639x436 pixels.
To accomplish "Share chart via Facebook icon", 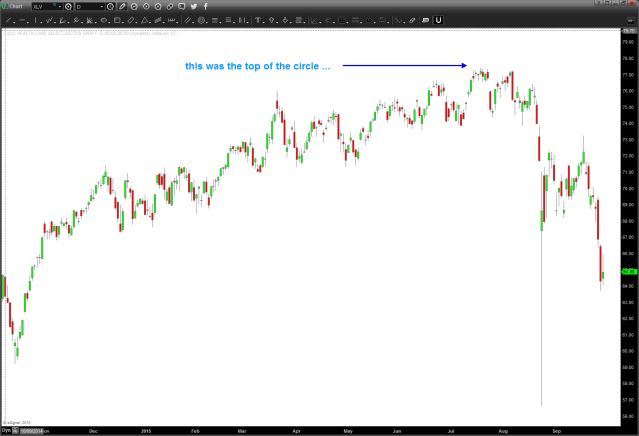I will tap(206, 7).
